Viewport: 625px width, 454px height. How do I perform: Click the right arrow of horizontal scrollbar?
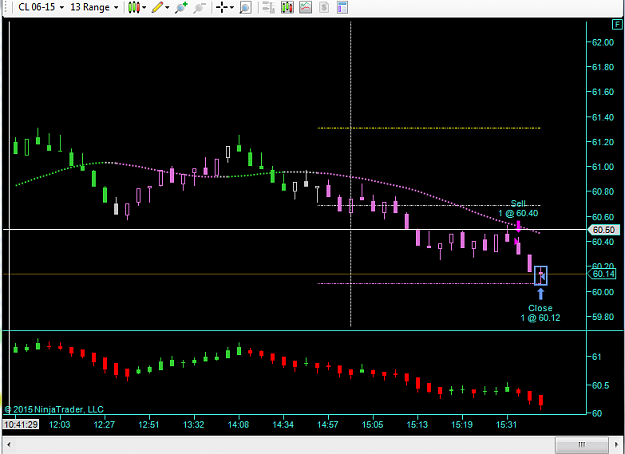617,444
